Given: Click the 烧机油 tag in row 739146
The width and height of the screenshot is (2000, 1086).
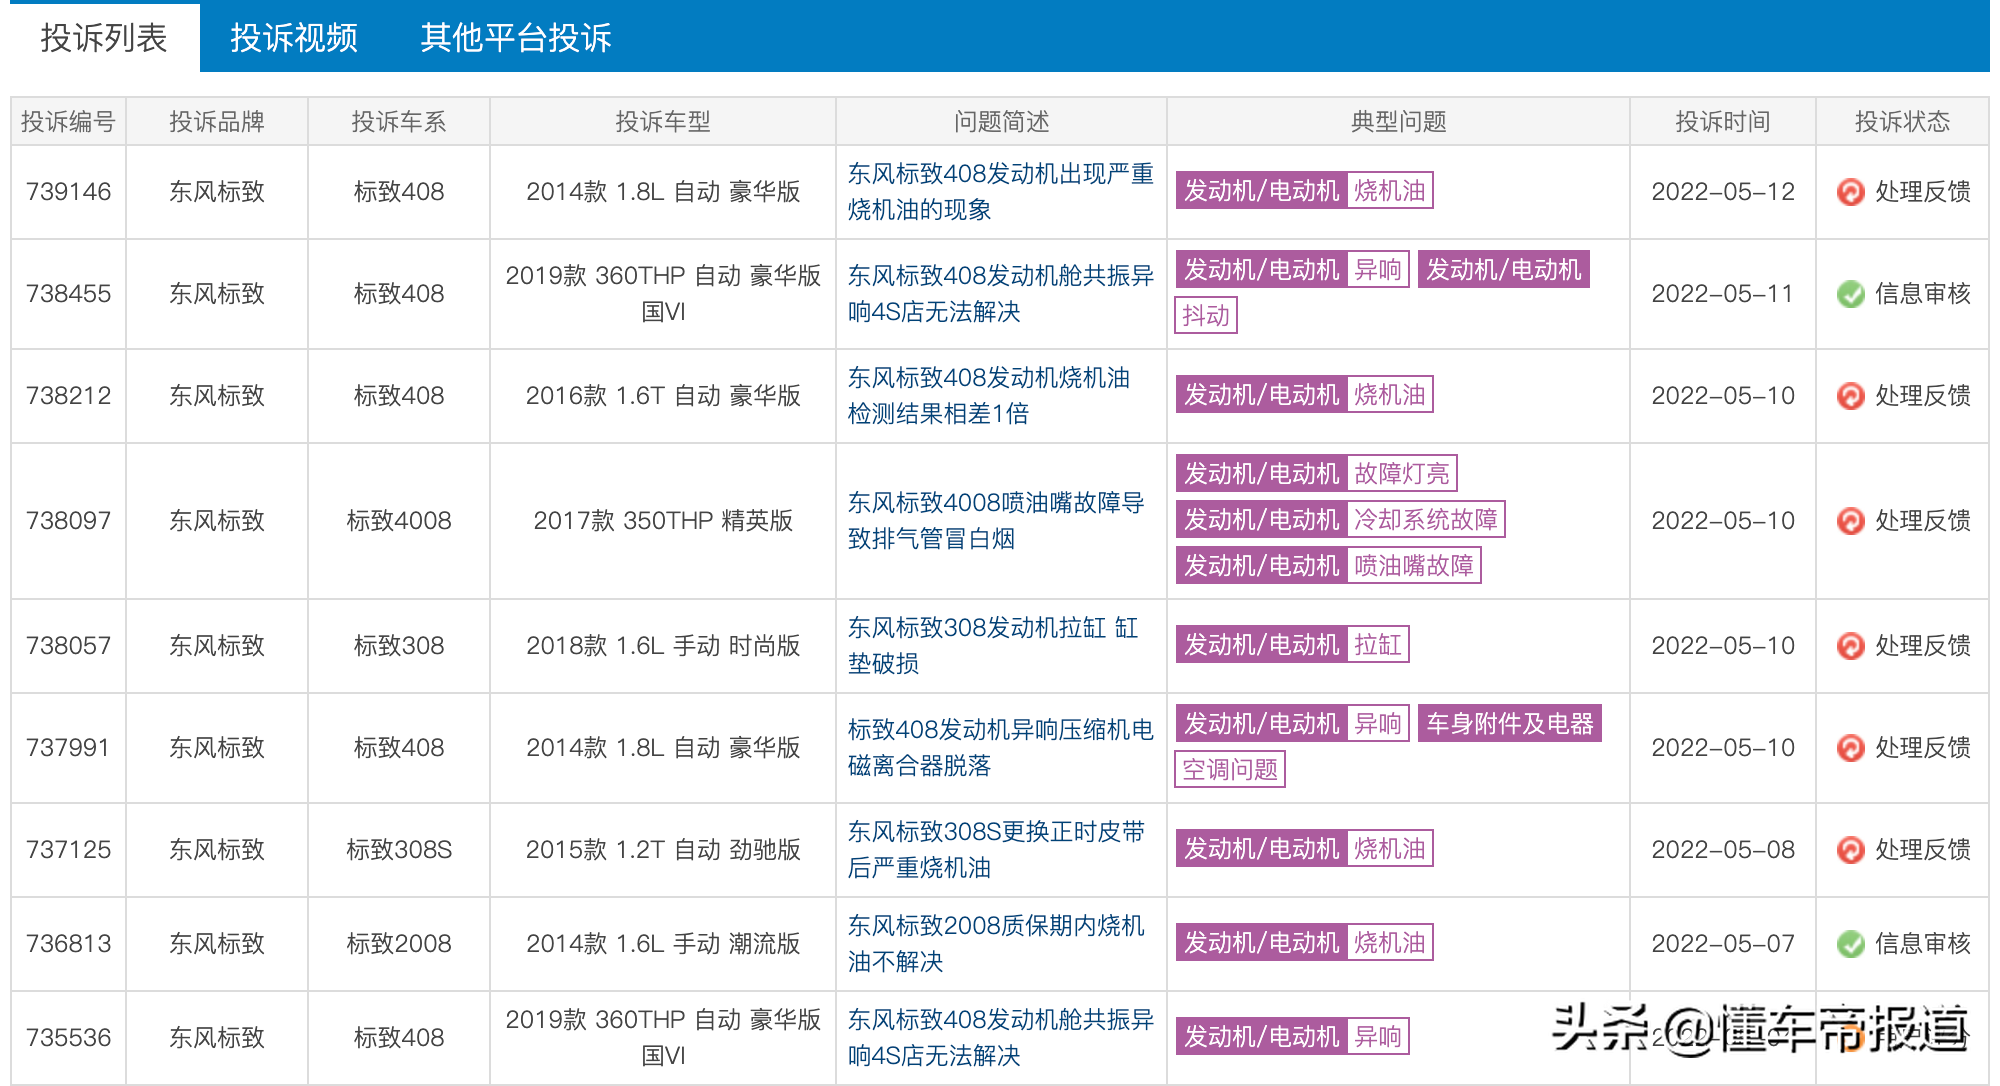Looking at the screenshot, I should (x=1389, y=191).
